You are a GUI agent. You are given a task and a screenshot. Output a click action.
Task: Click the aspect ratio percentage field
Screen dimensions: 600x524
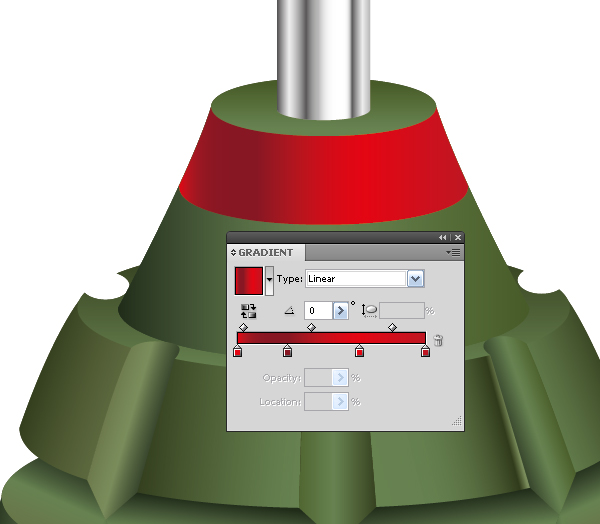(x=402, y=310)
